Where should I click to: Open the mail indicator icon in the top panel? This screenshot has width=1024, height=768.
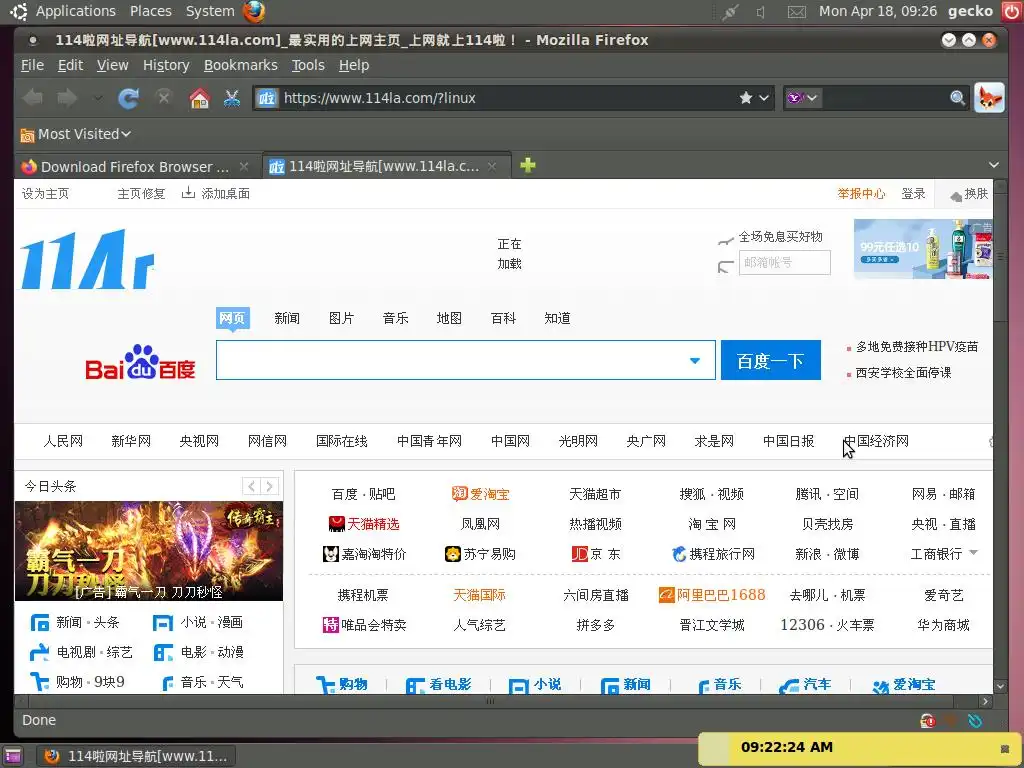point(796,12)
